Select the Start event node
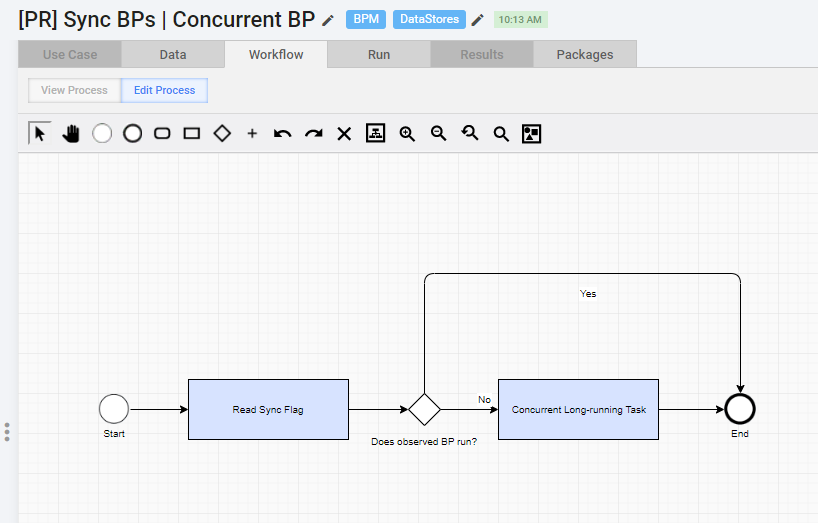Image resolution: width=818 pixels, height=523 pixels. pos(114,409)
